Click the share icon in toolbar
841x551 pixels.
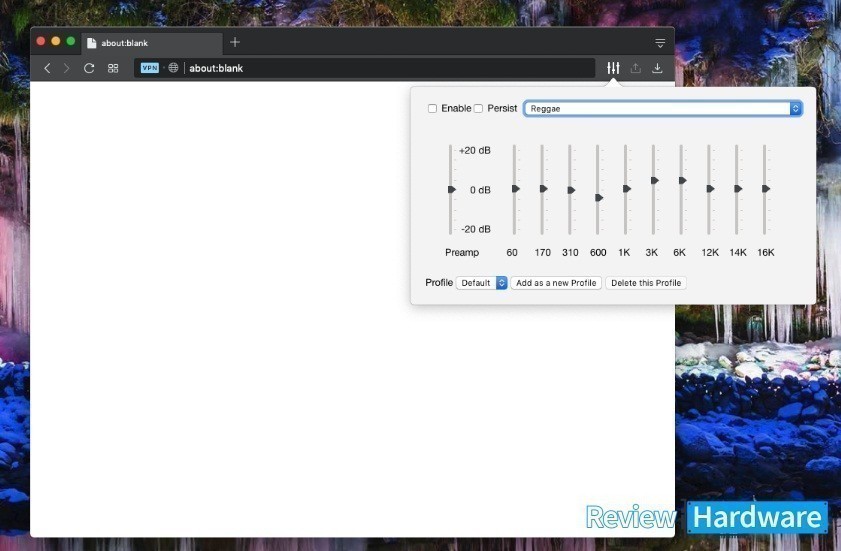click(636, 68)
